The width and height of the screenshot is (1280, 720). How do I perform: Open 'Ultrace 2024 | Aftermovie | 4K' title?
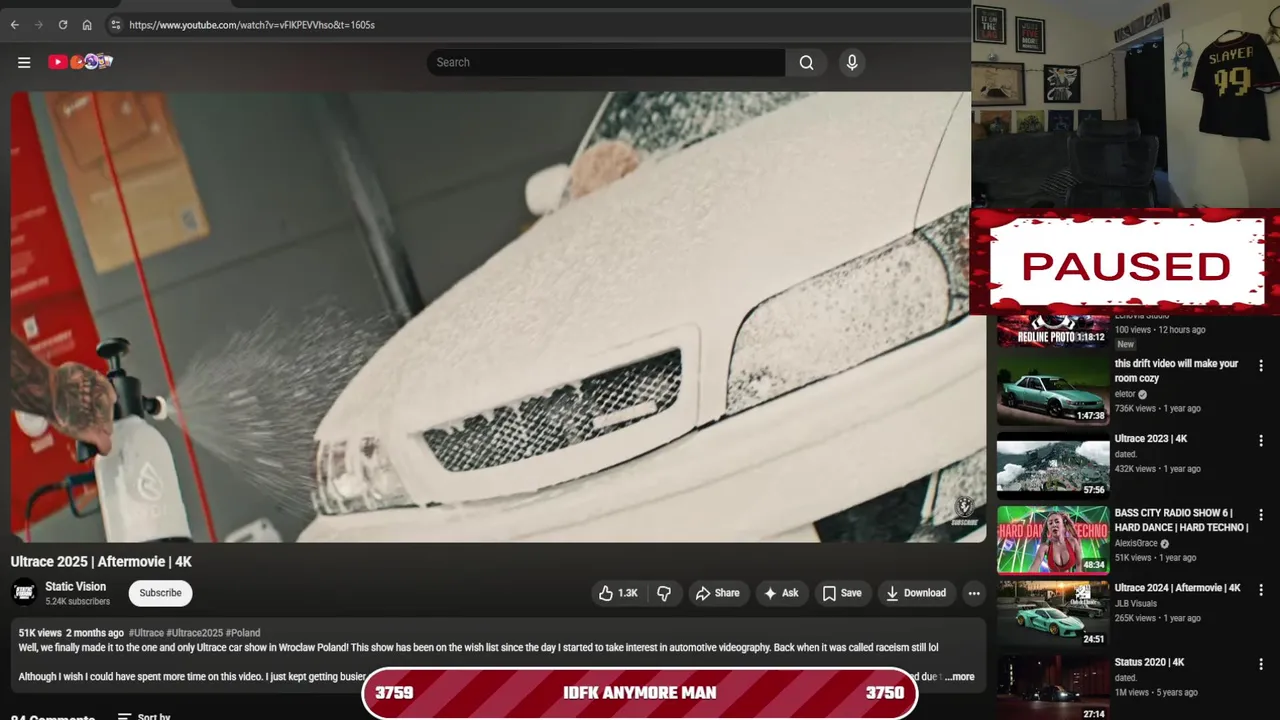point(1178,588)
